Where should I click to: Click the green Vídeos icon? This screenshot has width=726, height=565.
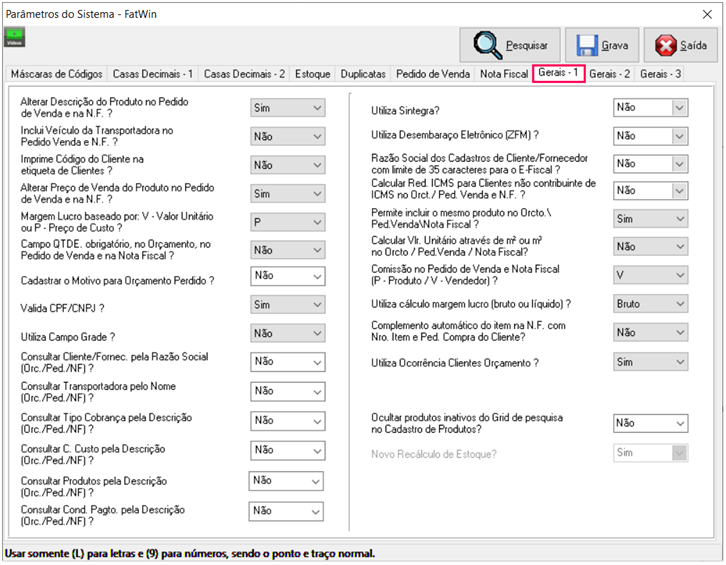15,38
